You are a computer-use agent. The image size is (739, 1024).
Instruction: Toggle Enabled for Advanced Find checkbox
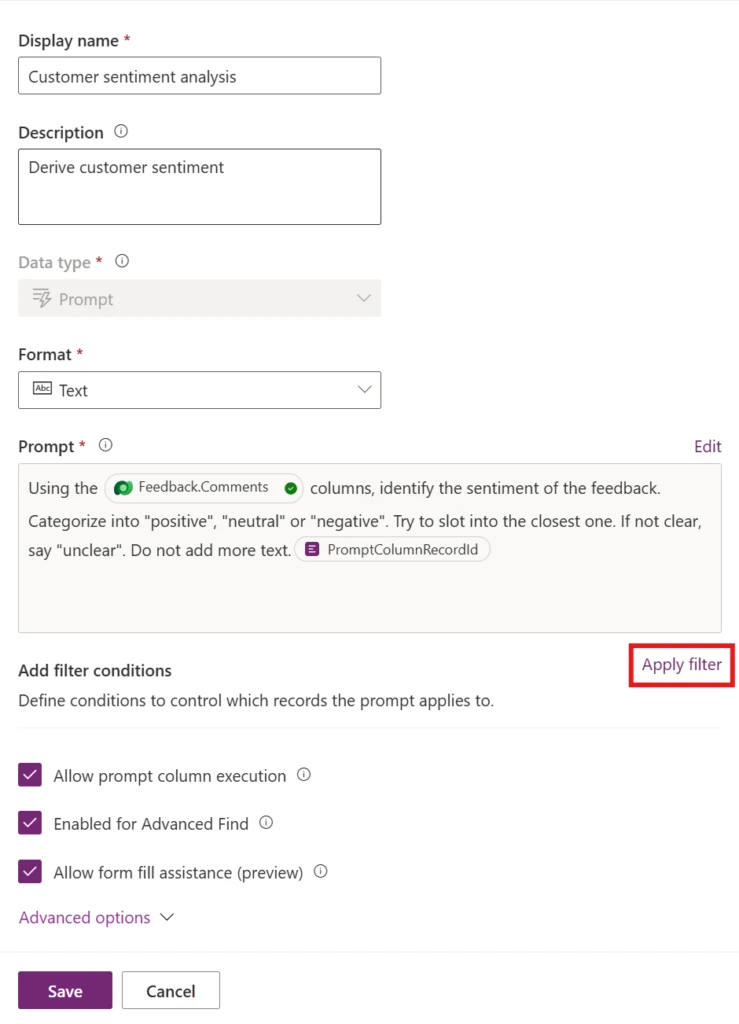click(30, 823)
